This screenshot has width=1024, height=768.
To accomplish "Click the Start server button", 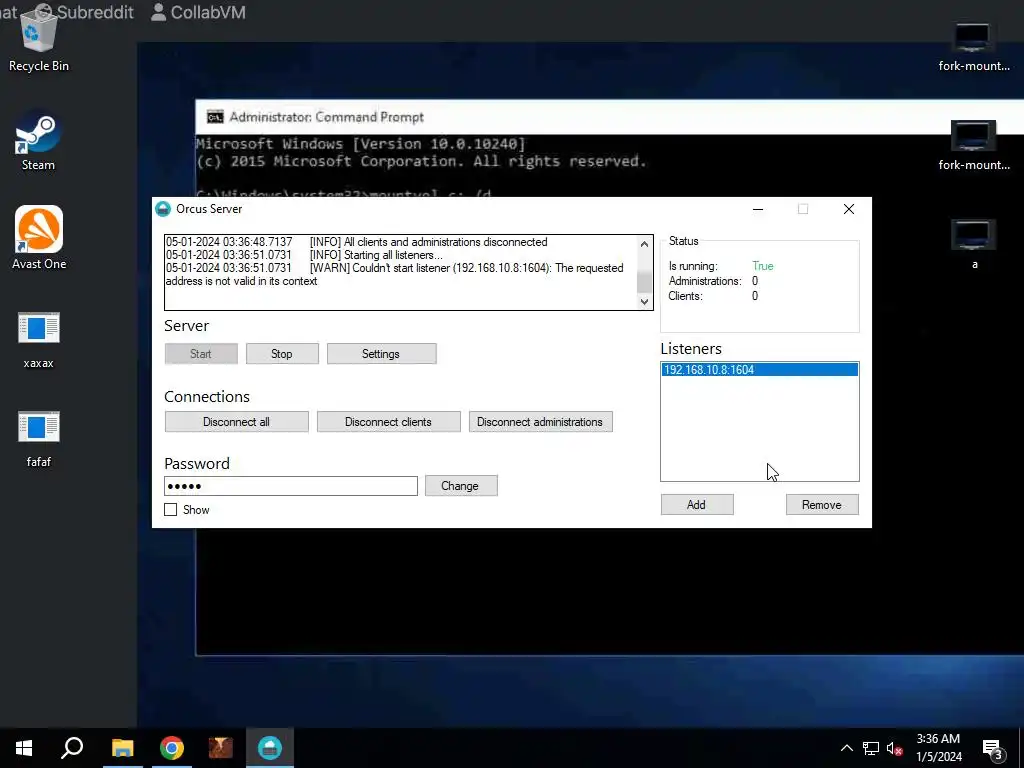I will click(x=200, y=353).
